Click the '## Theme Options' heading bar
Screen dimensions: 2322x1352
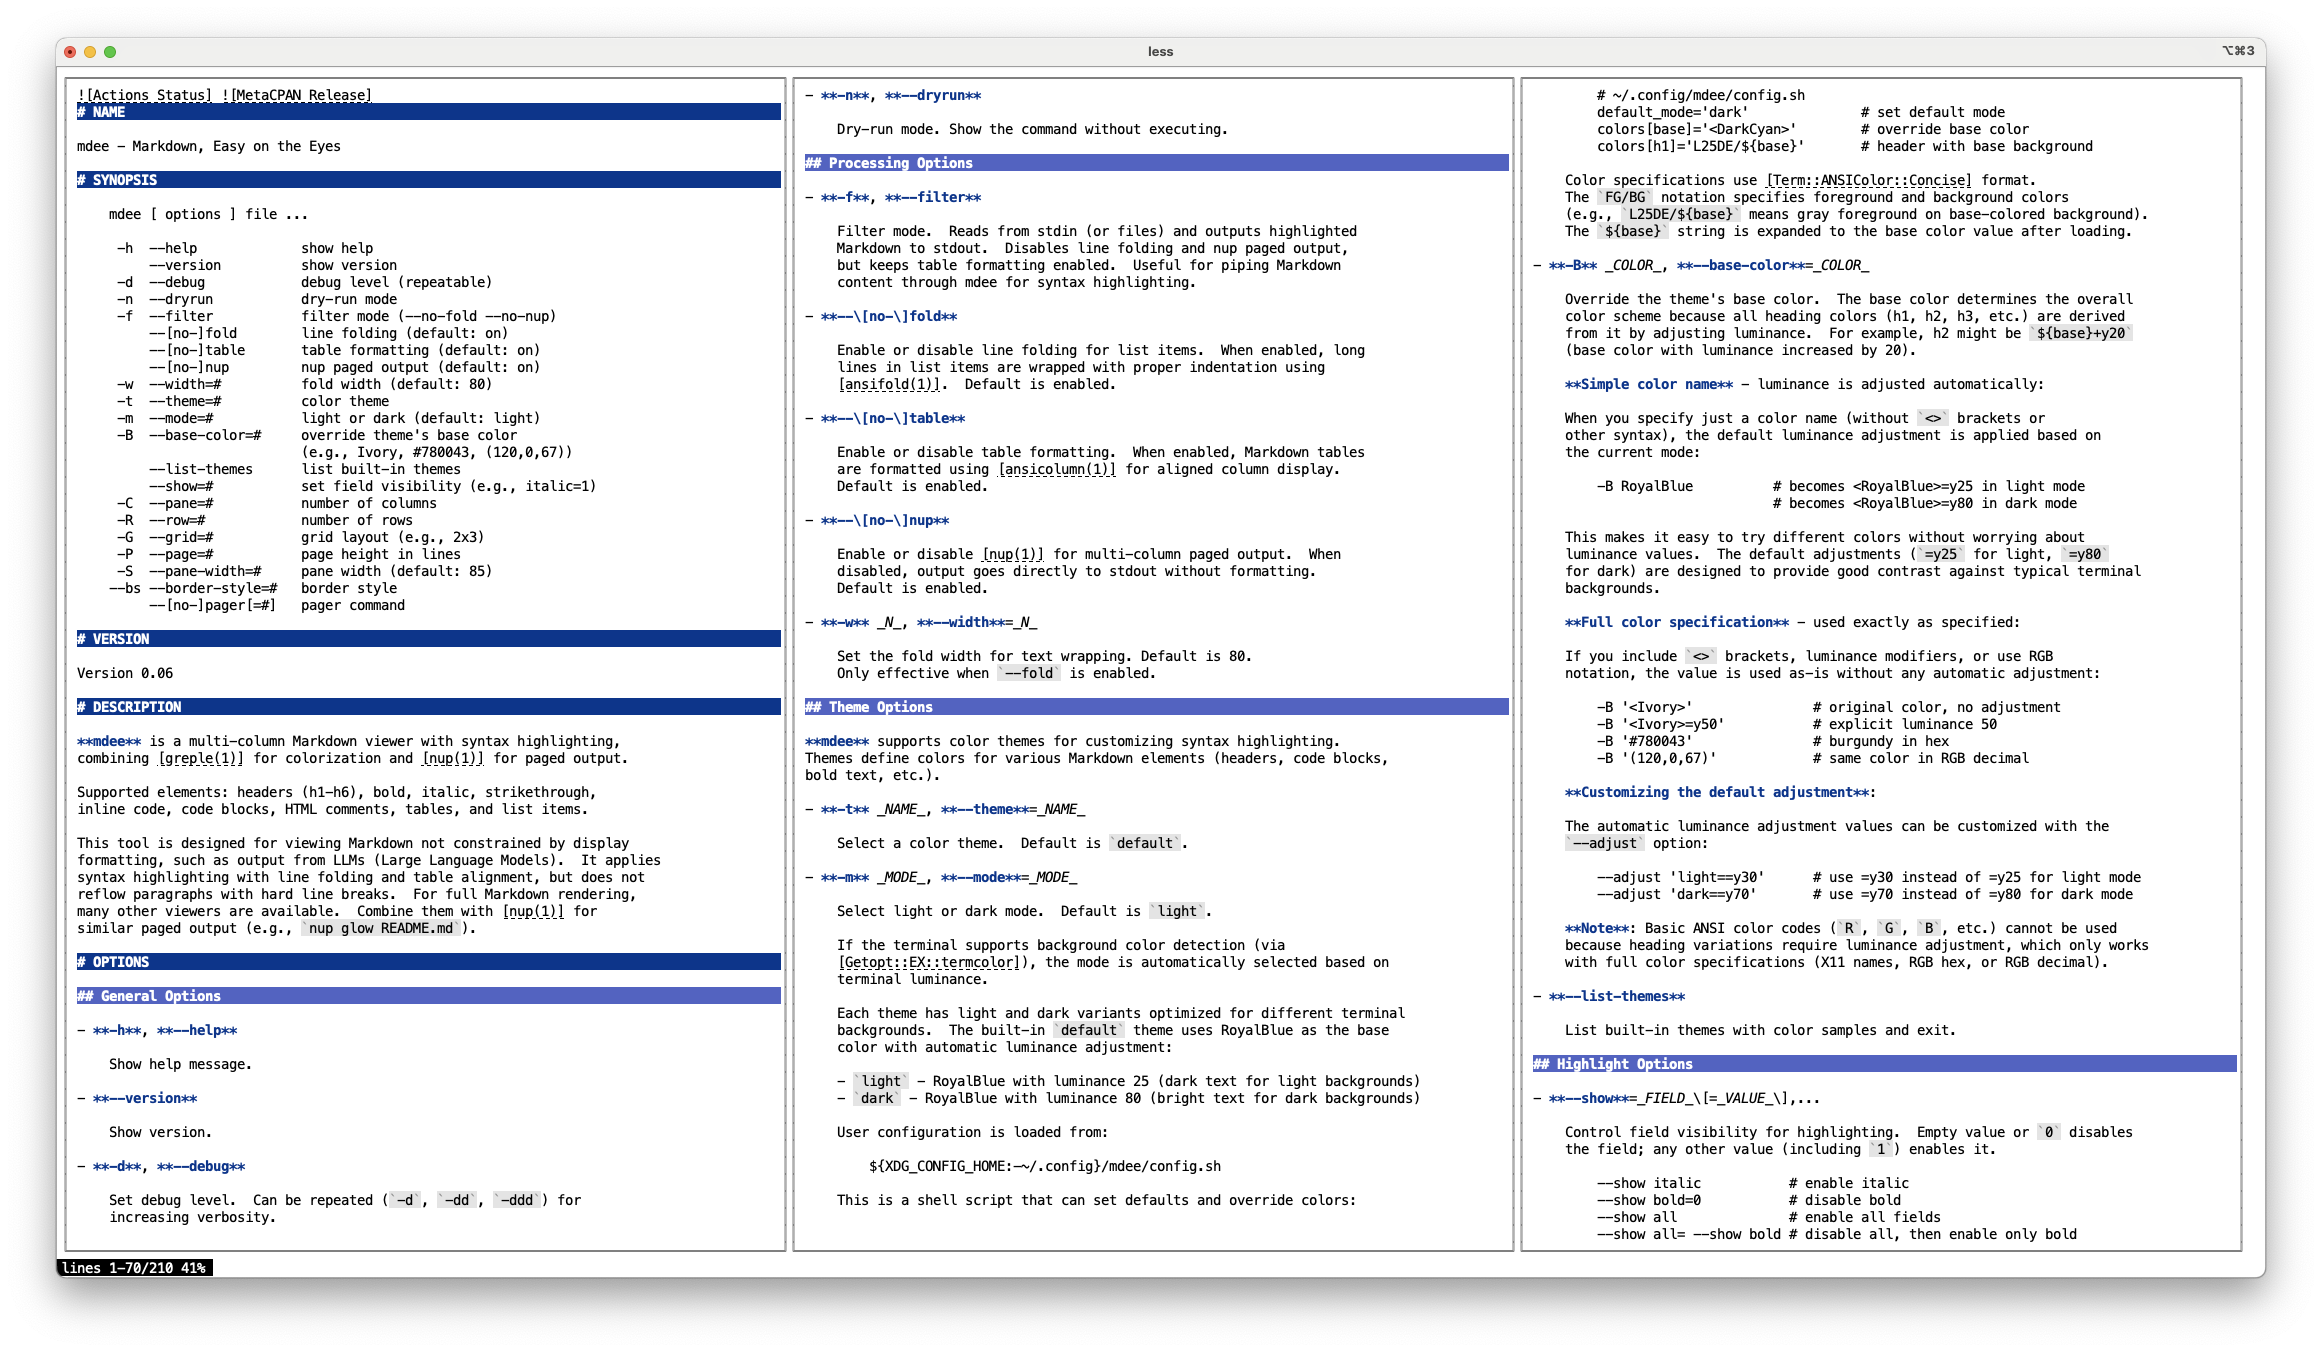pyautogui.click(x=869, y=707)
